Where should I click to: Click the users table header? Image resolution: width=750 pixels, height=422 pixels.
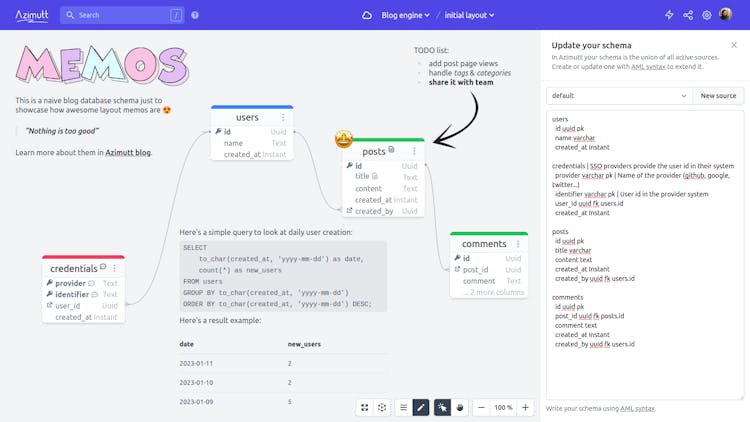coord(252,117)
